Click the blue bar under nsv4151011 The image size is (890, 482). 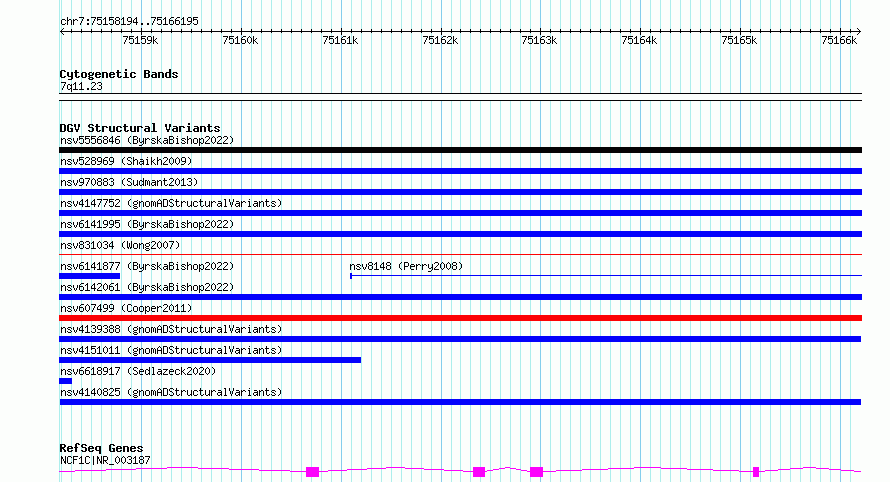click(210, 360)
